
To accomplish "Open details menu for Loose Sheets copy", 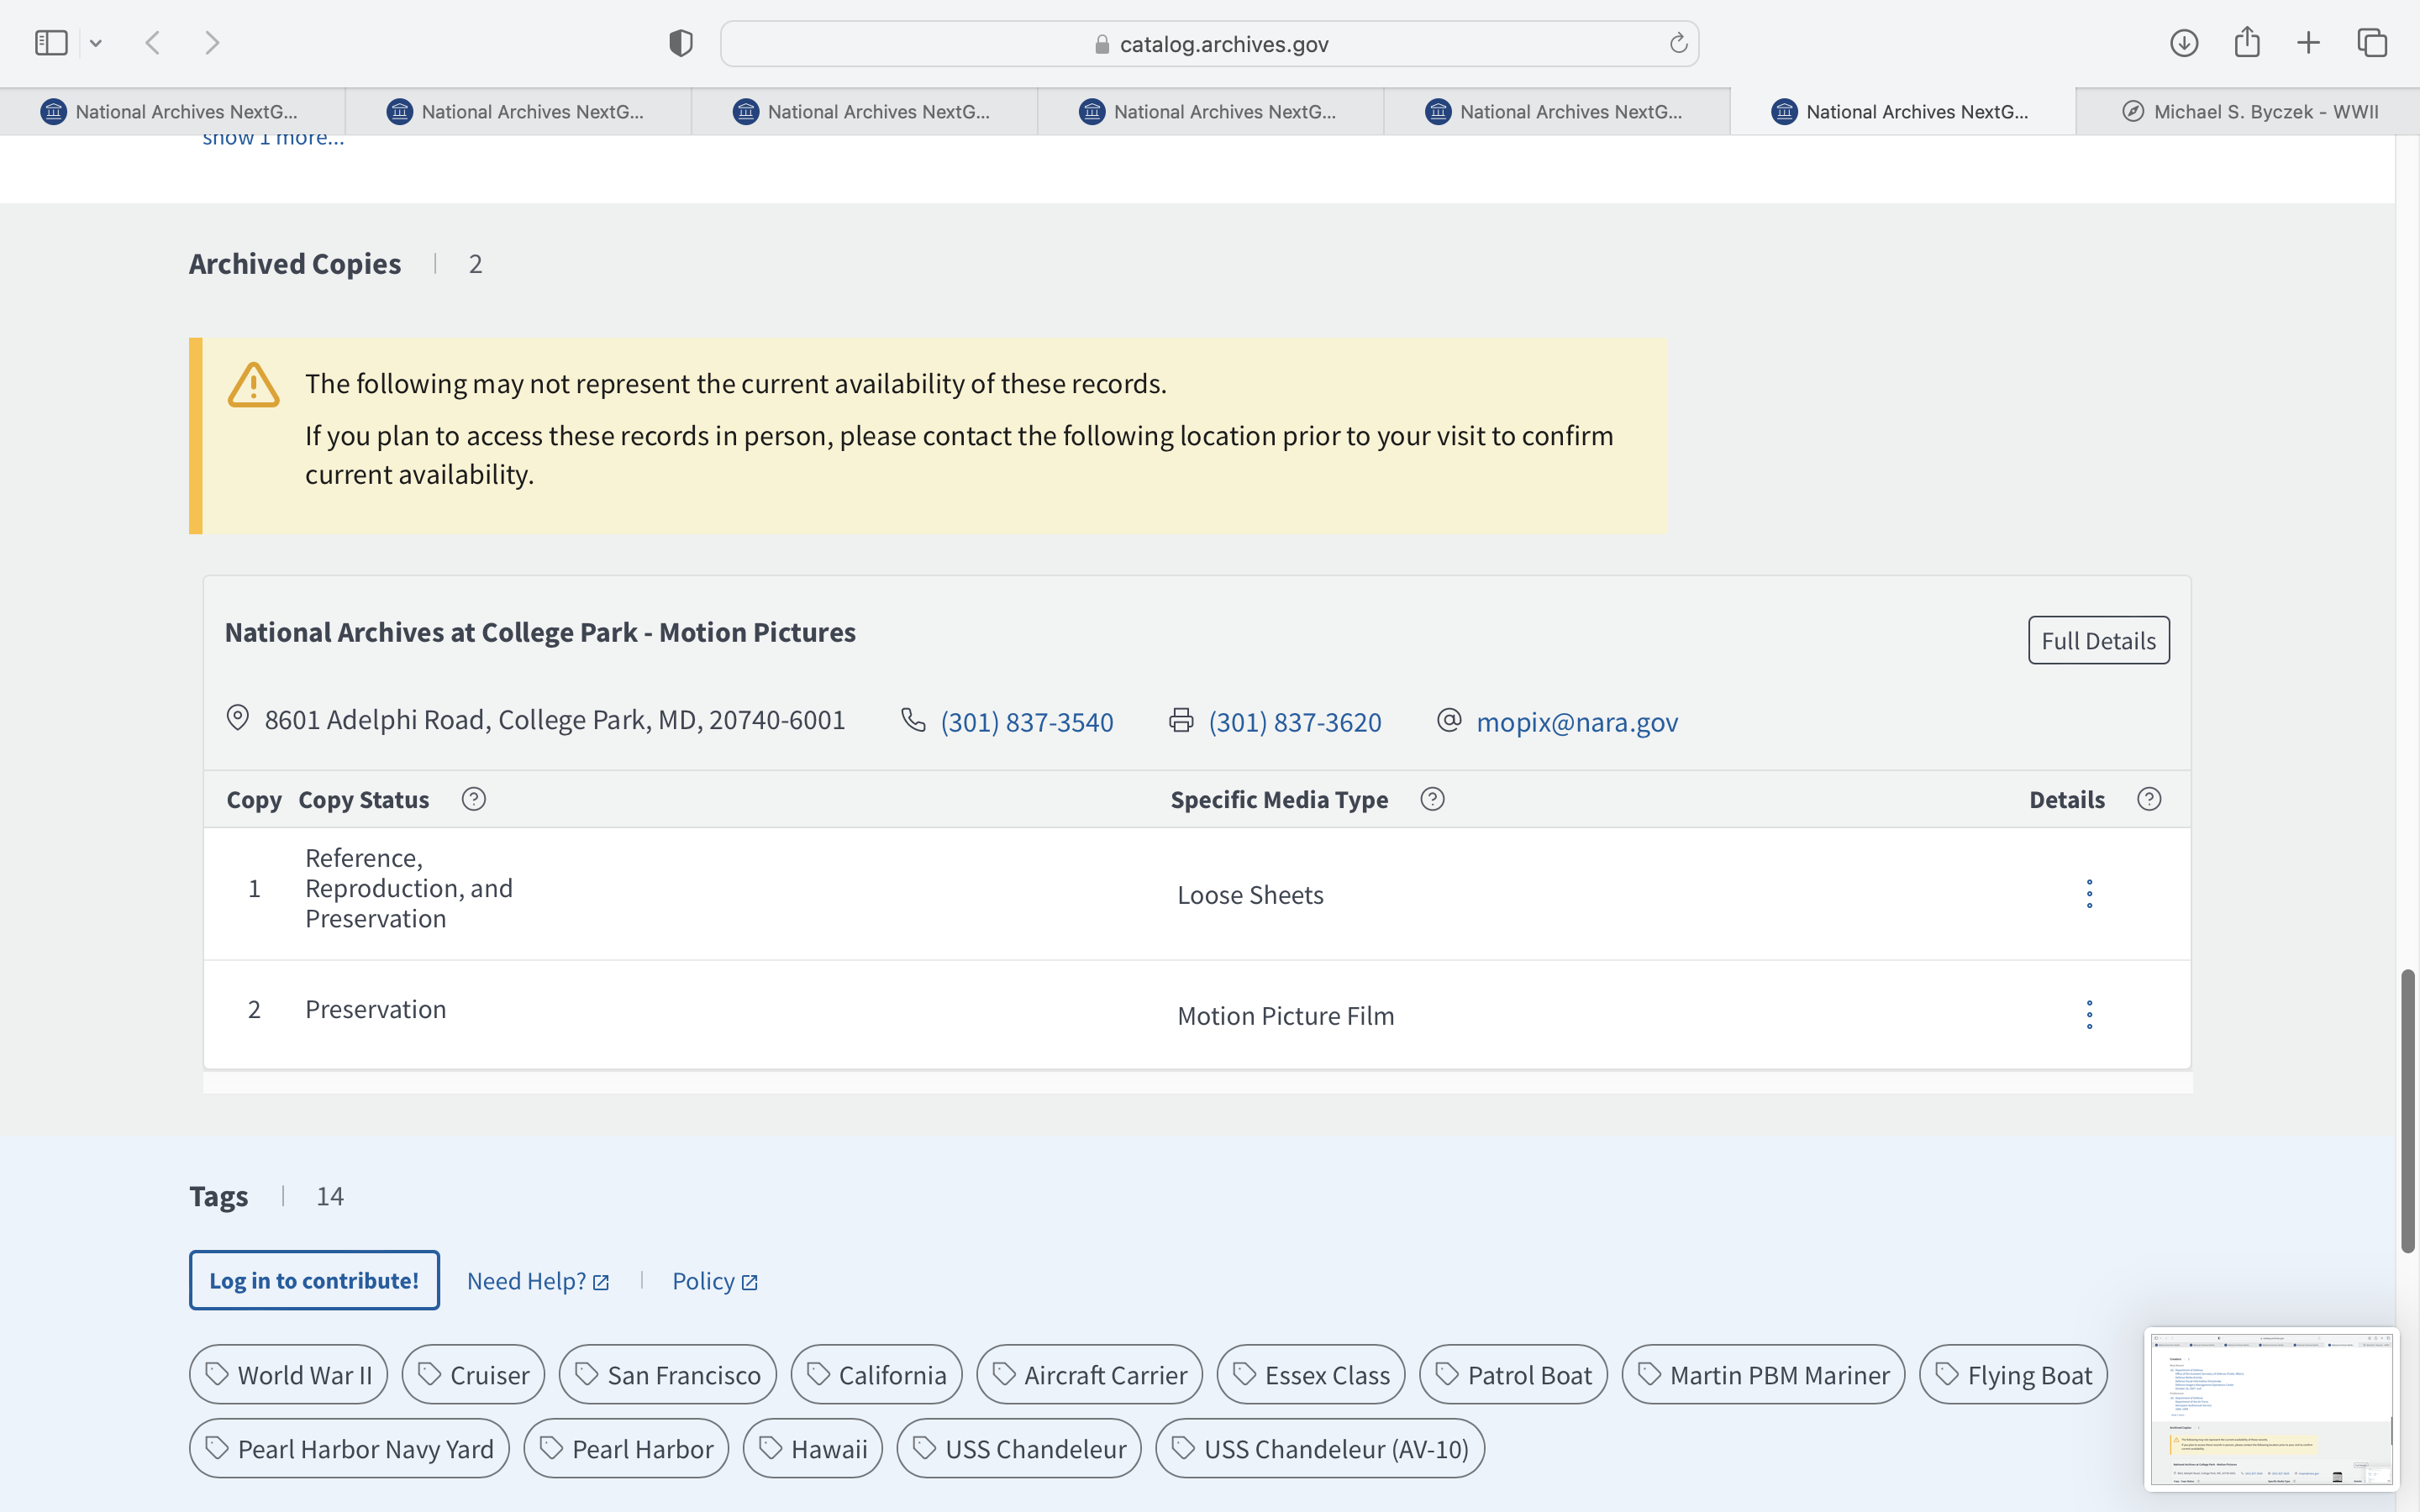I will point(2089,894).
